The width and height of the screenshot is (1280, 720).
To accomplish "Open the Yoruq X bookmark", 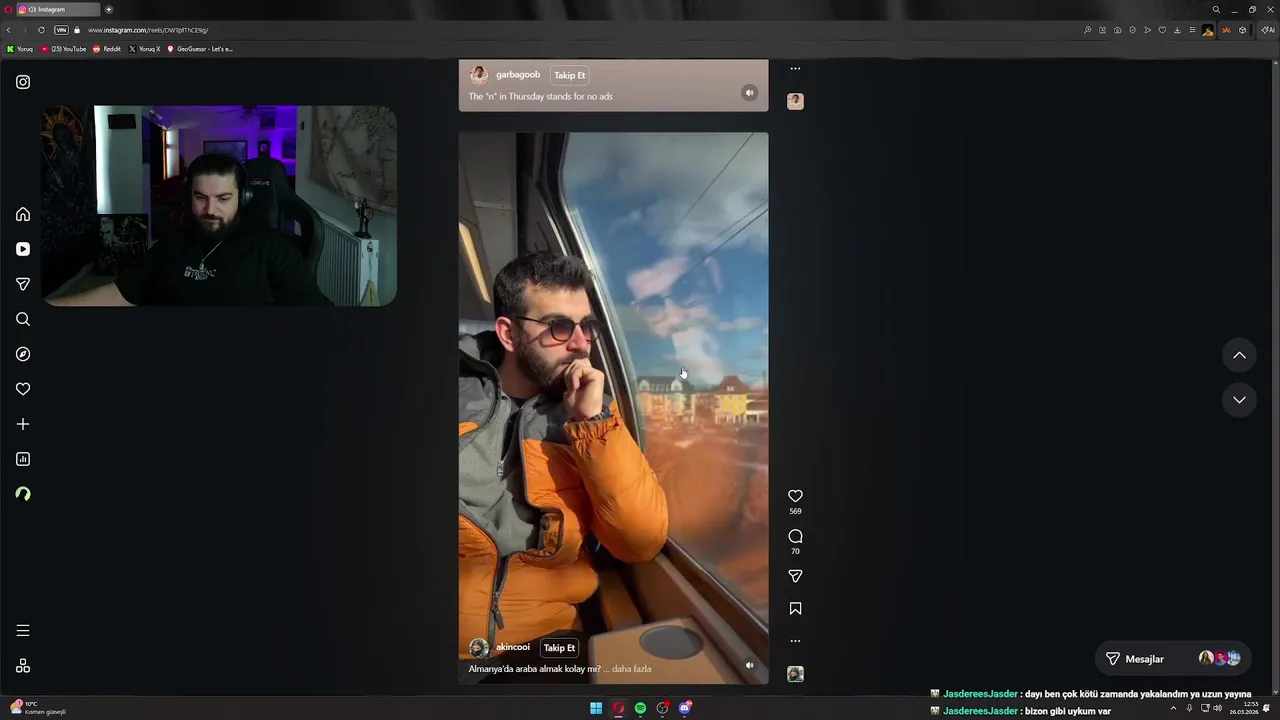I will (145, 49).
